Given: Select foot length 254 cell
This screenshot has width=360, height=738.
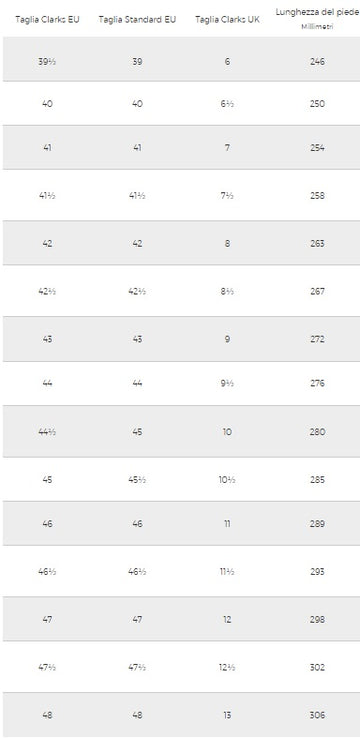Looking at the screenshot, I should pos(318,147).
